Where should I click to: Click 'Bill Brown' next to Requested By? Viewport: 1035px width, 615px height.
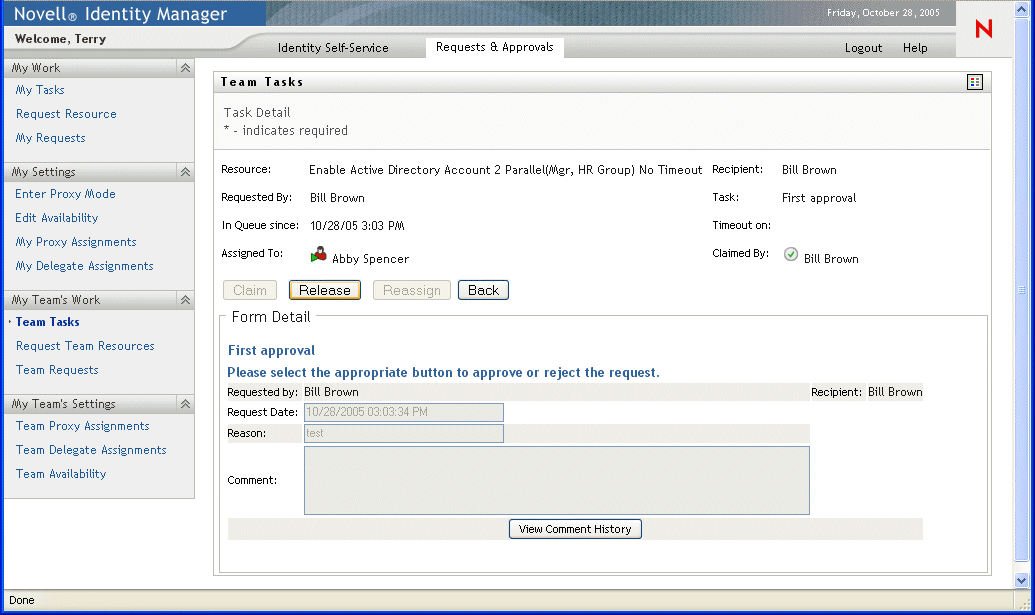pyautogui.click(x=337, y=198)
